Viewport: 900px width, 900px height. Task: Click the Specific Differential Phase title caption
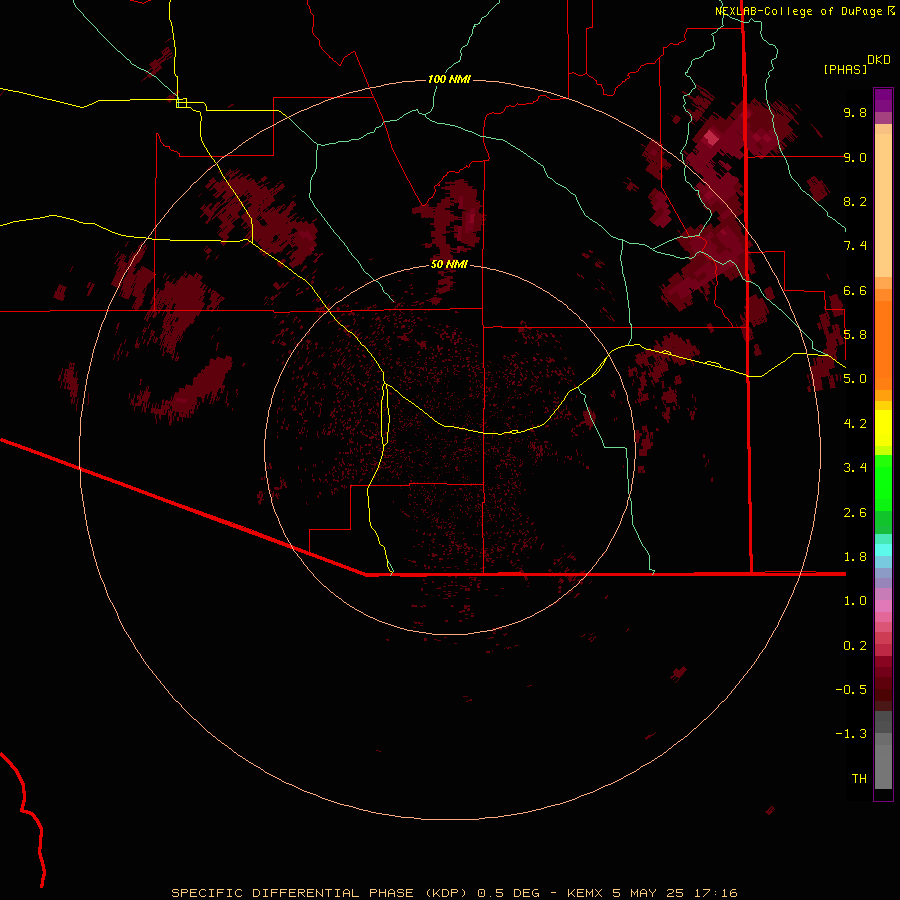[454, 893]
